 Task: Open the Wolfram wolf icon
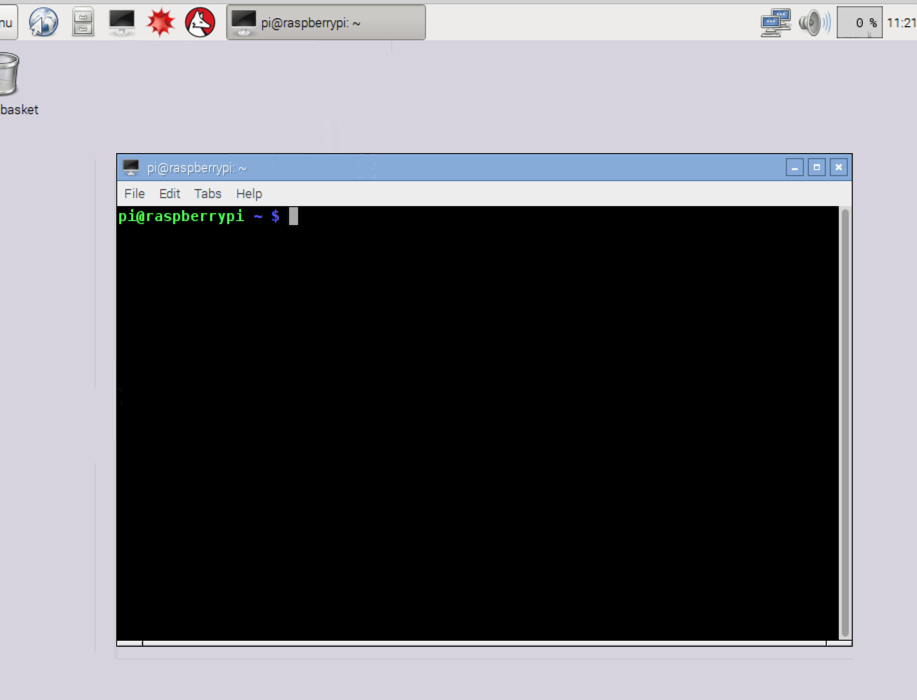click(x=200, y=22)
